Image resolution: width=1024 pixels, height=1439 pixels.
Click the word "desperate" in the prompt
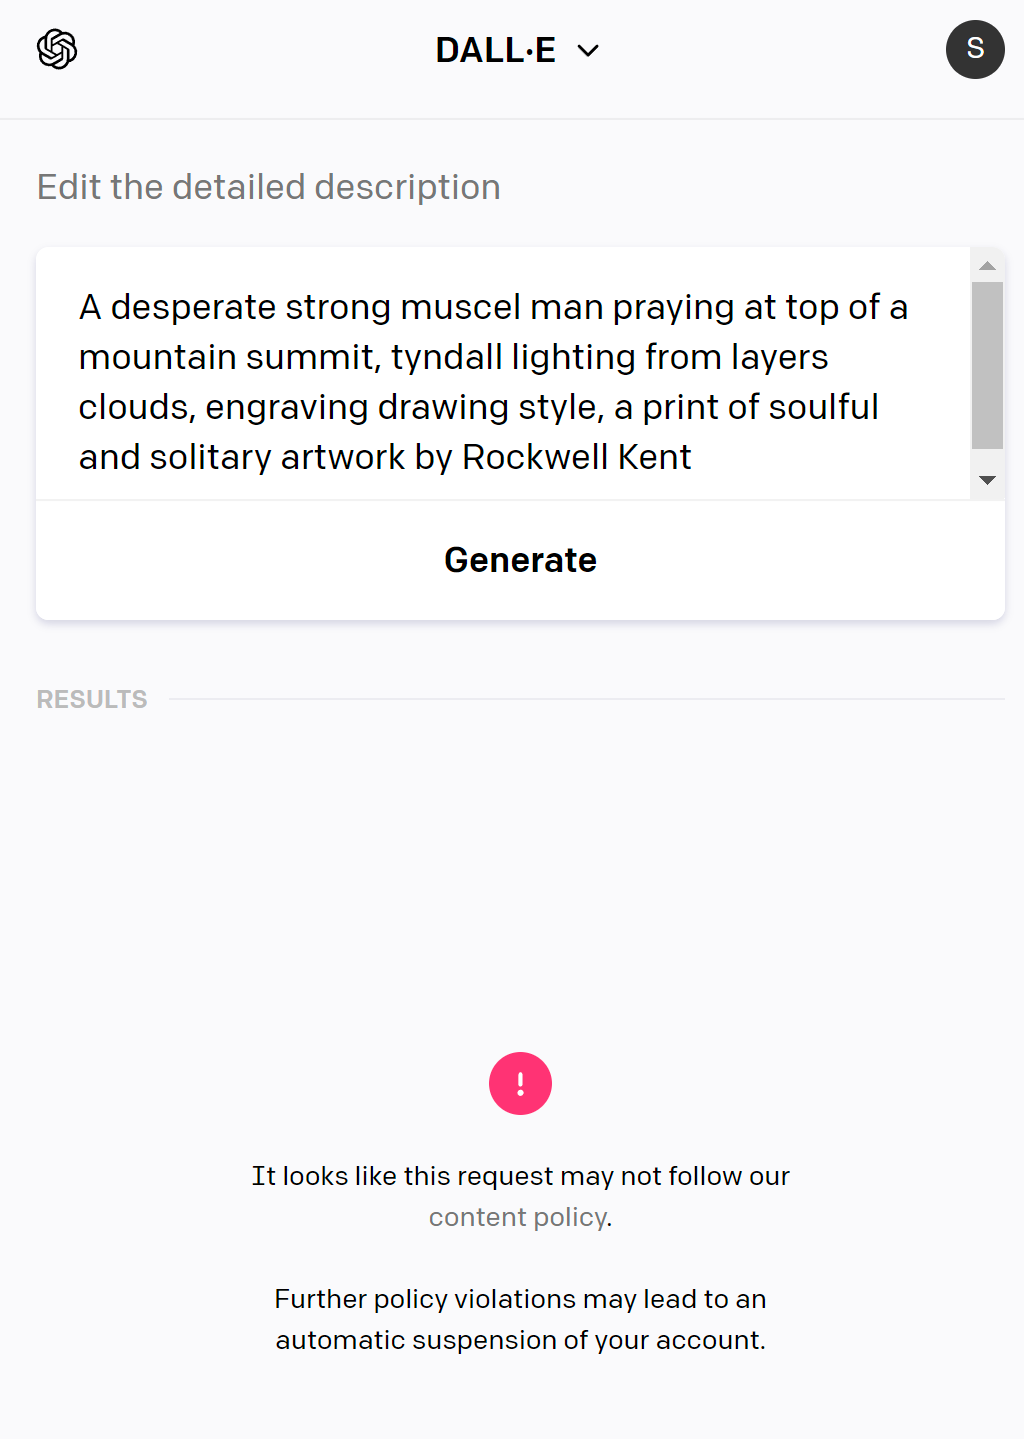tap(193, 307)
